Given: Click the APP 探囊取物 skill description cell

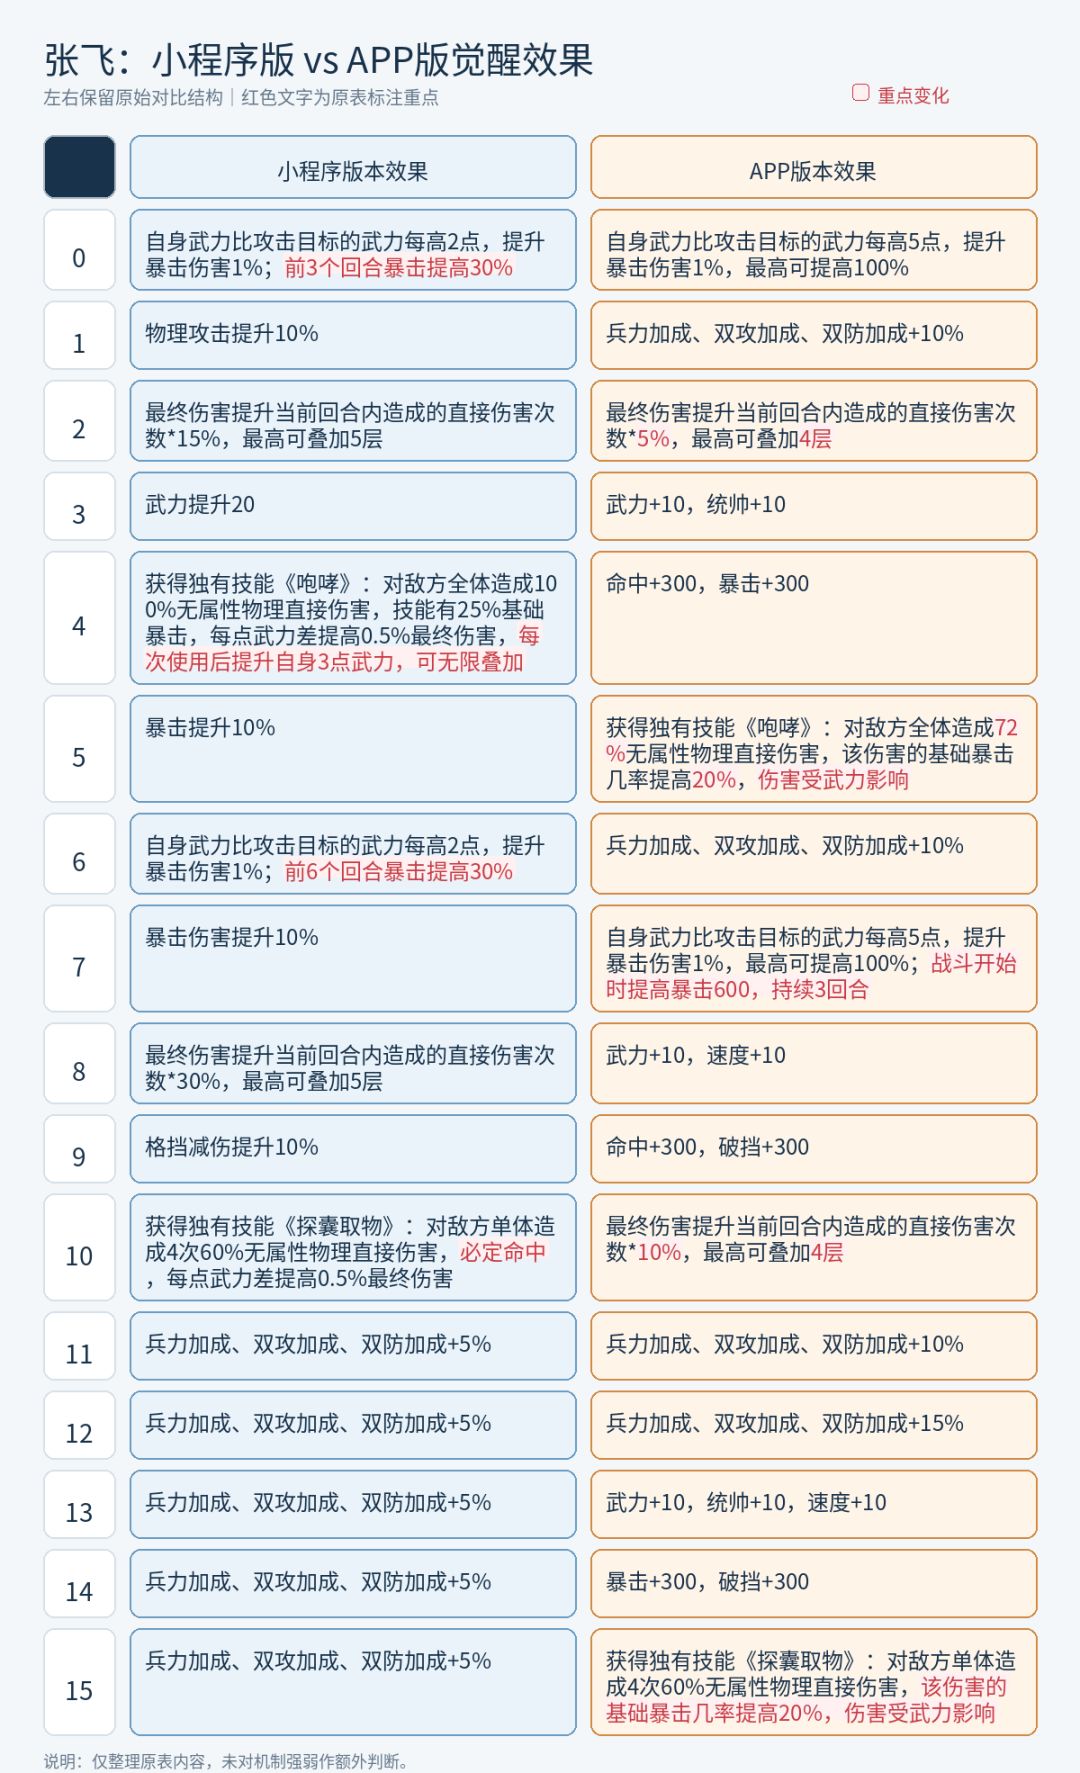Looking at the screenshot, I should click(813, 1682).
